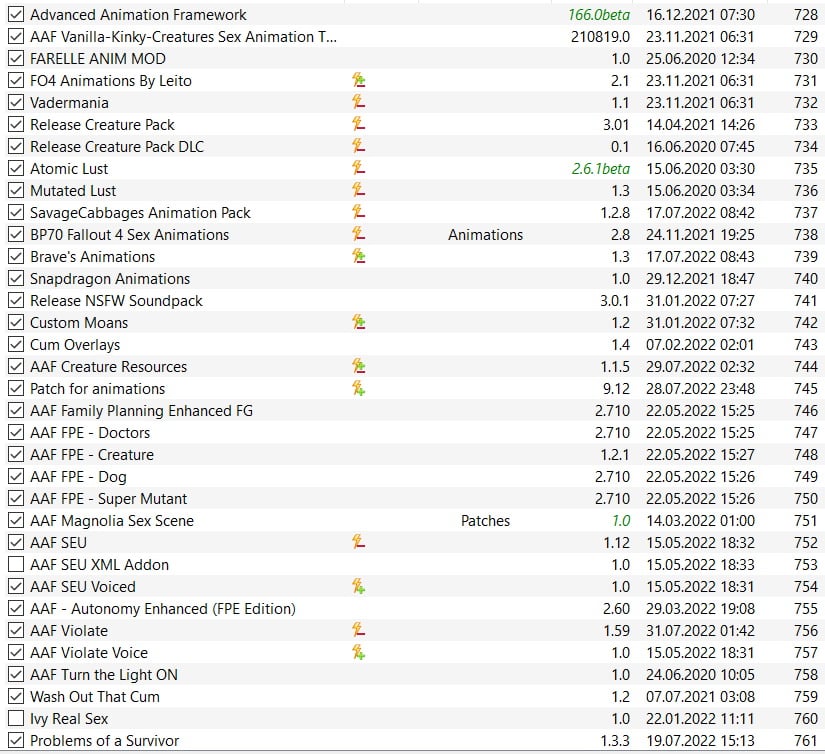Image resolution: width=825 pixels, height=754 pixels.
Task: Click version 2.6.1beta for Atomic Lust
Action: click(600, 168)
